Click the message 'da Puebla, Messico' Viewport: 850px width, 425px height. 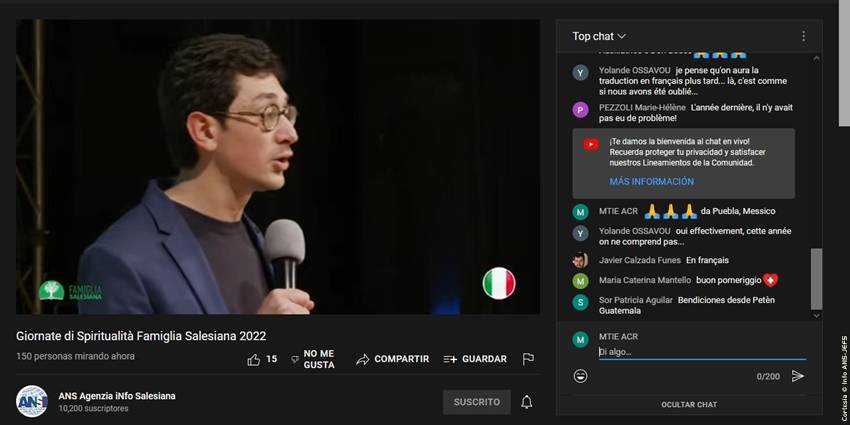[x=738, y=211]
